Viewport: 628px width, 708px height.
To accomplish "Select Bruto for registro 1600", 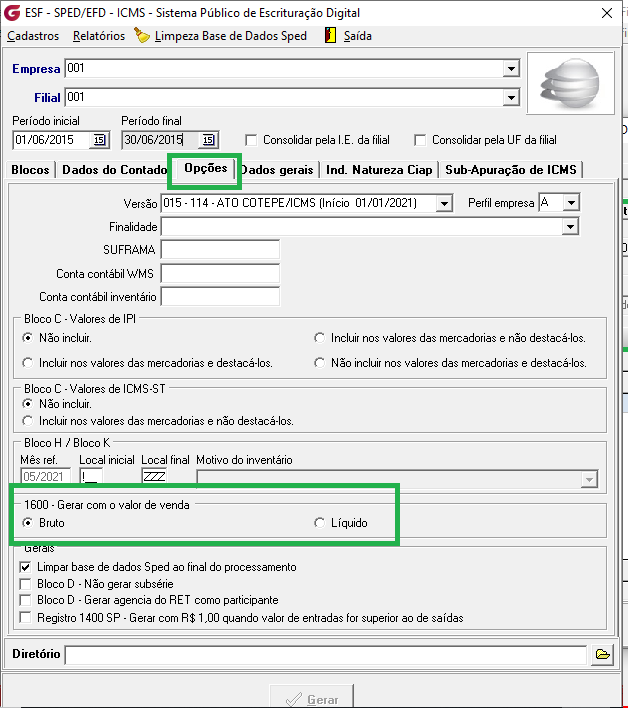I will [28, 523].
